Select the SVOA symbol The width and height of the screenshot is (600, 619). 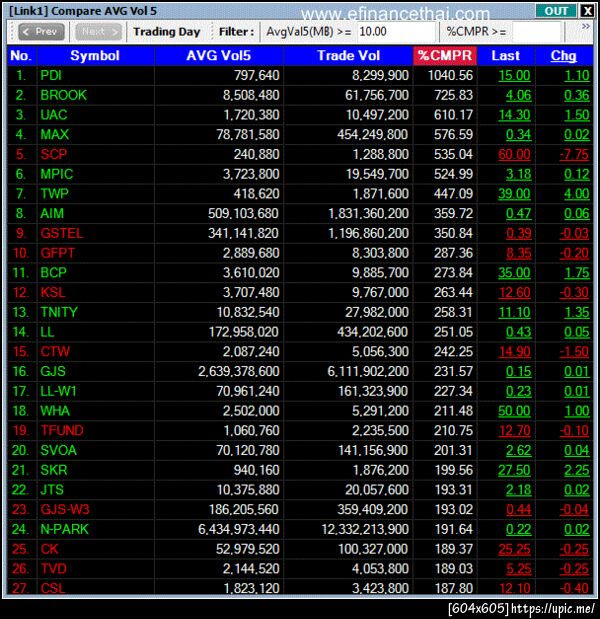tap(58, 450)
